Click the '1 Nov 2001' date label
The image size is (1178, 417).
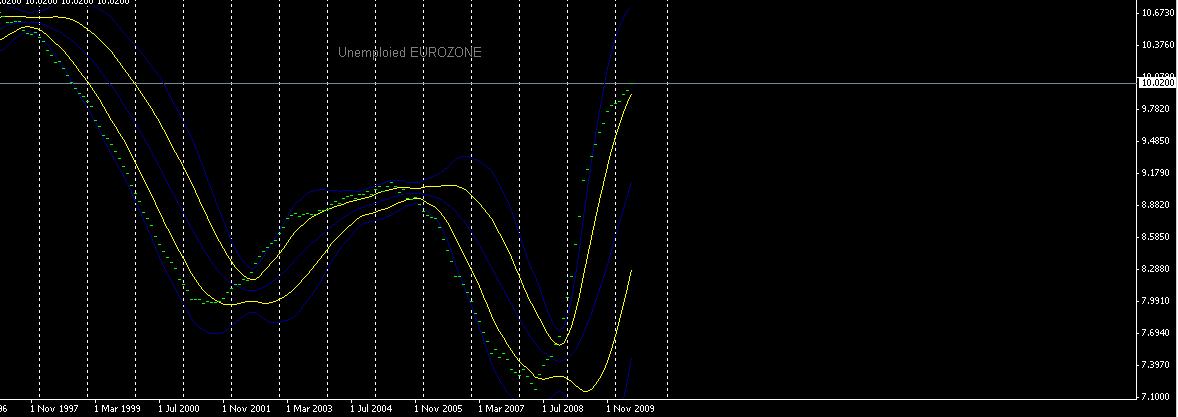[x=246, y=409]
